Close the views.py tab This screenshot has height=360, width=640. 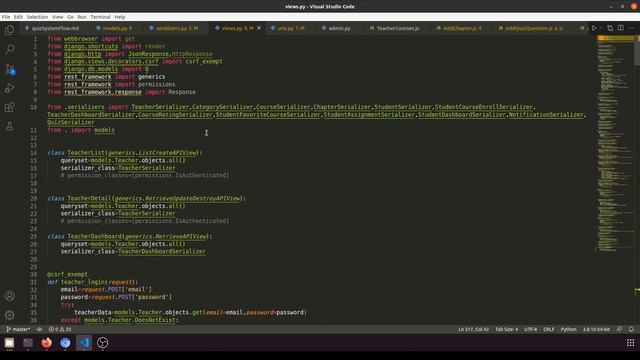point(259,28)
